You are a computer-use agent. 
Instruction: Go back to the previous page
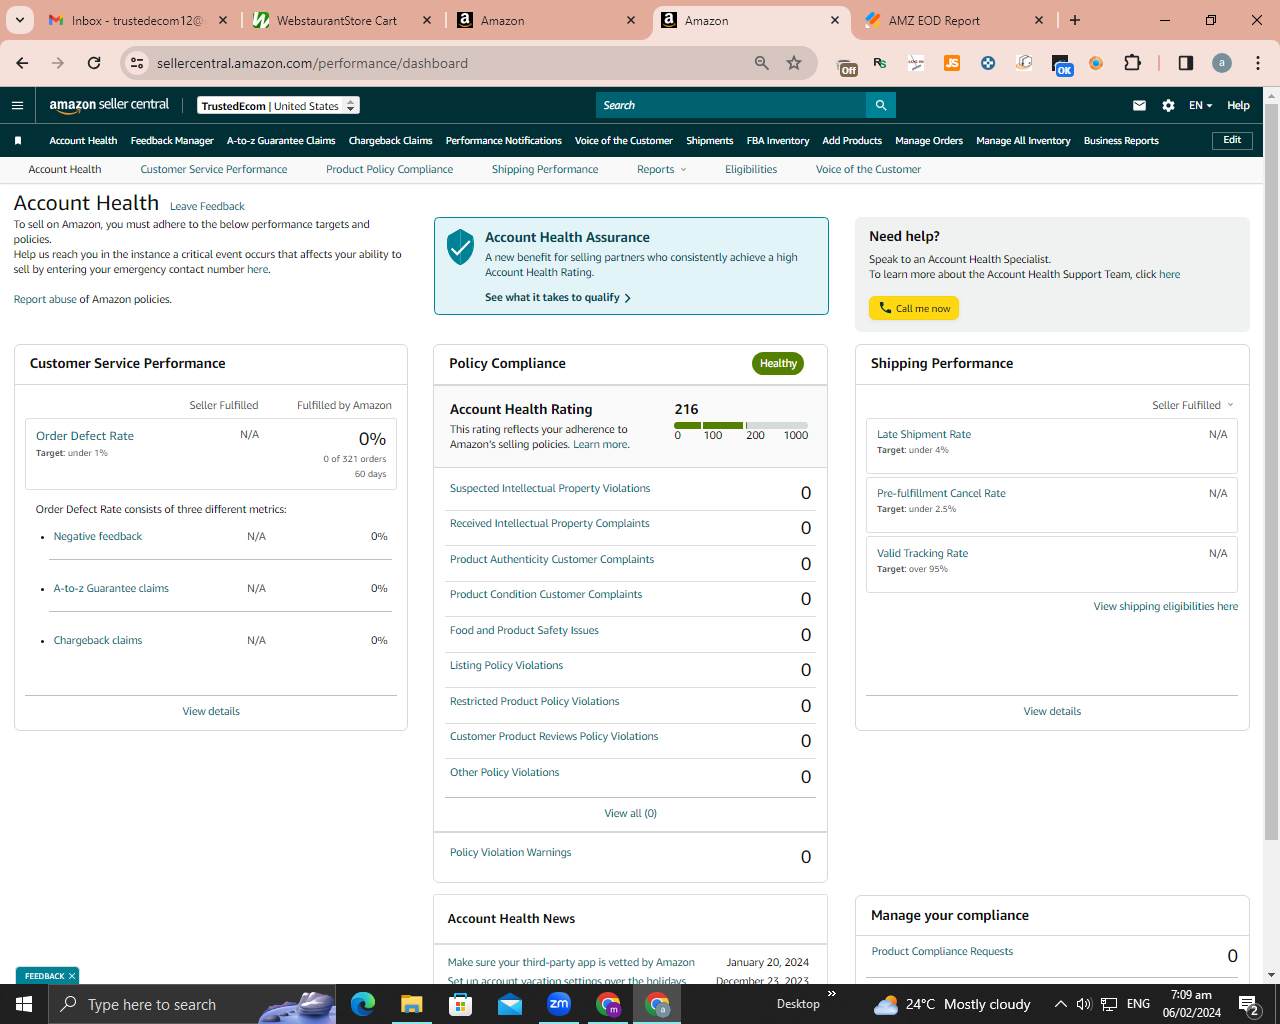coord(22,63)
